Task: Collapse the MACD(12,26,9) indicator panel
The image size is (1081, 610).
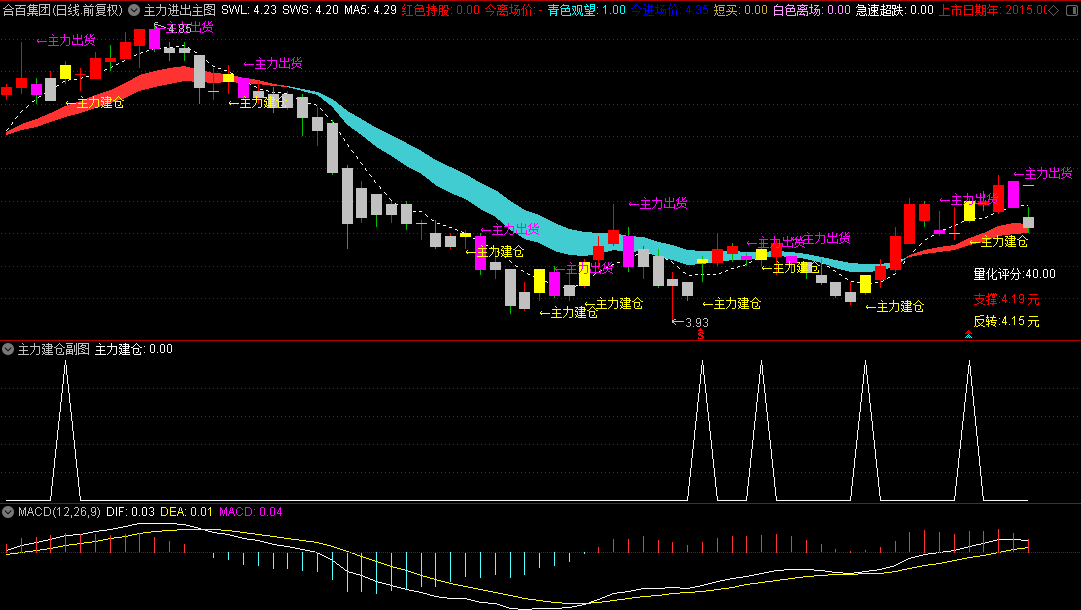Action: tap(8, 511)
